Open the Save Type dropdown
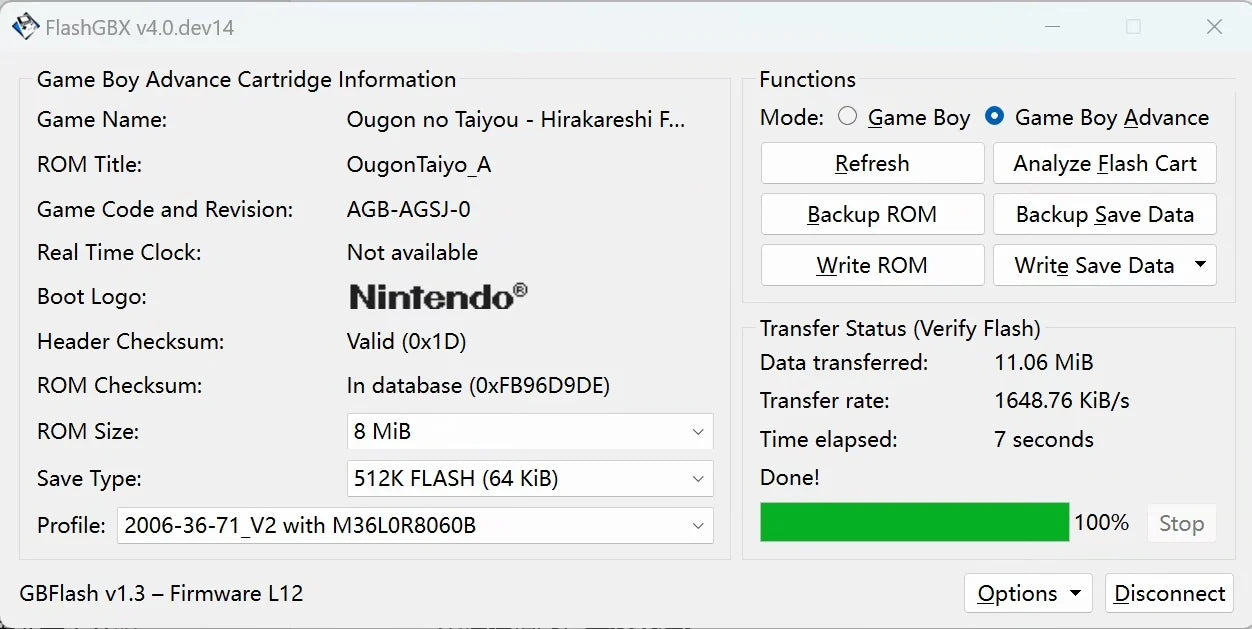The width and height of the screenshot is (1252, 629). pos(529,478)
